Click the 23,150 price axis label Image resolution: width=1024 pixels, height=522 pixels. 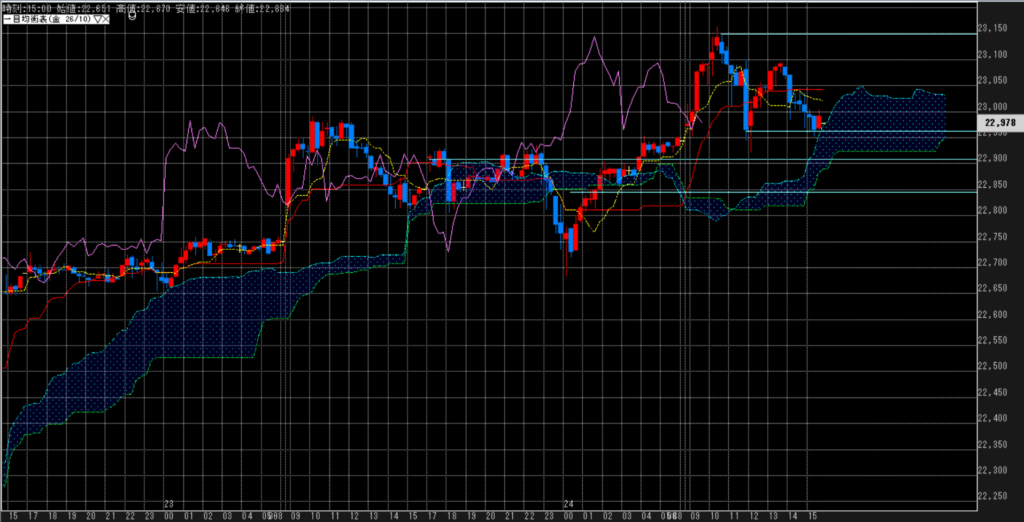click(x=1000, y=28)
